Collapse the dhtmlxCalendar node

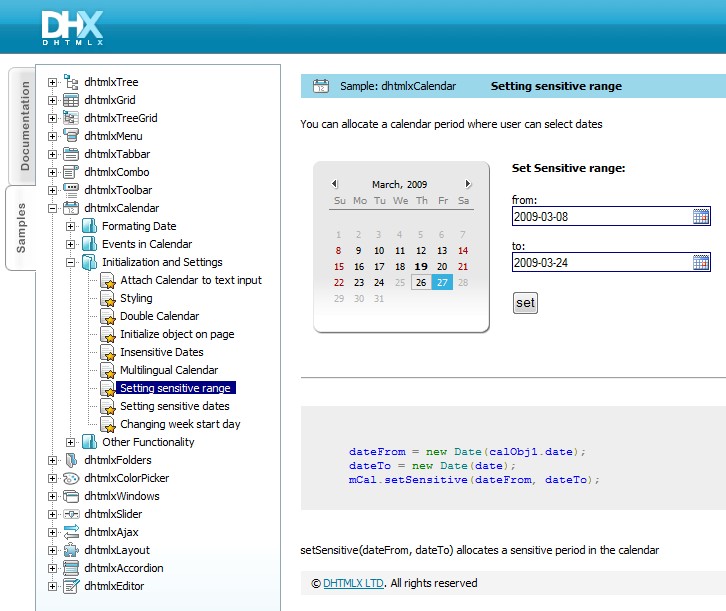tap(52, 208)
